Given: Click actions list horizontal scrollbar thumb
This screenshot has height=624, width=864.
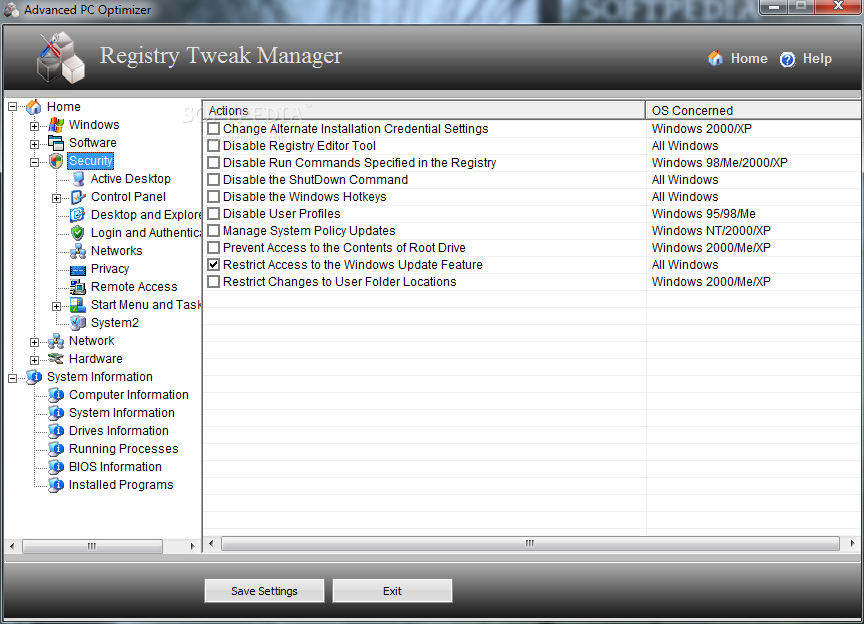Looking at the screenshot, I should point(530,544).
